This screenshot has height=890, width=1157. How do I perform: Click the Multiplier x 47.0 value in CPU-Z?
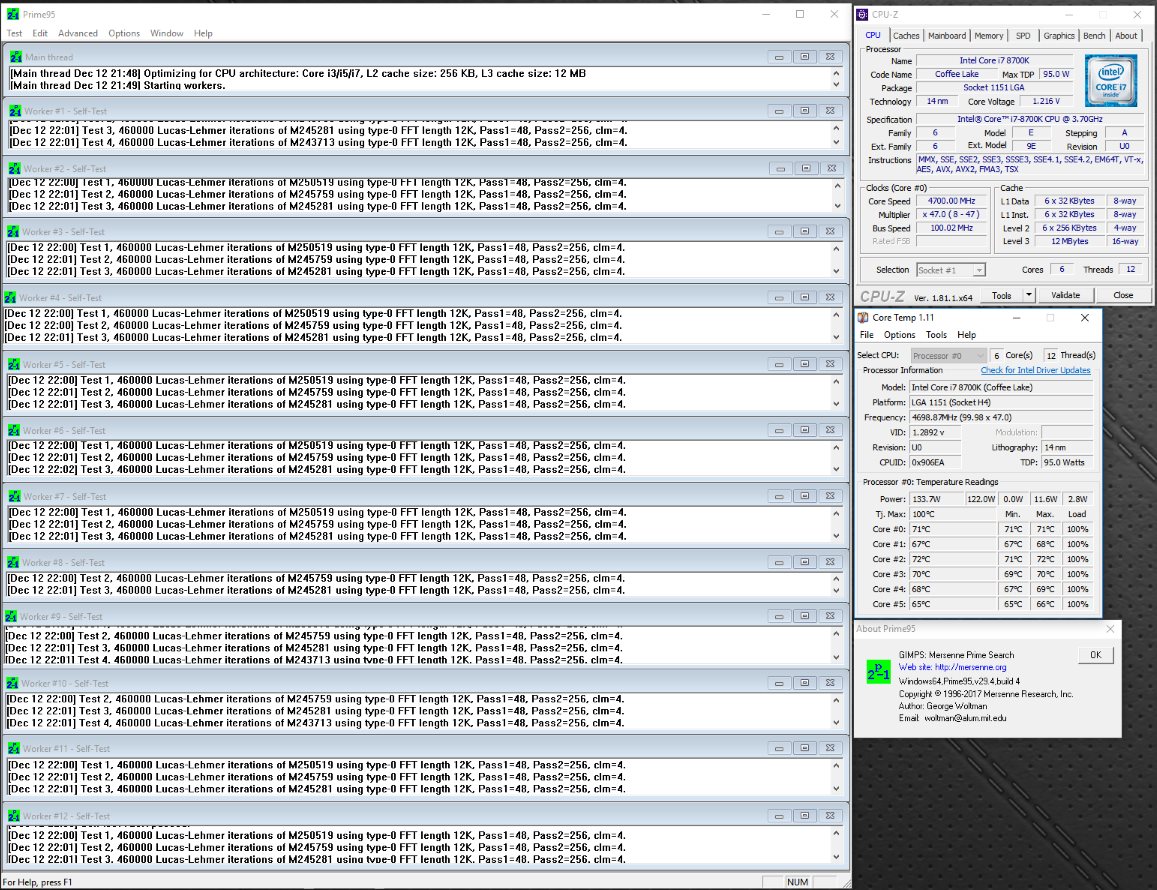[x=951, y=214]
